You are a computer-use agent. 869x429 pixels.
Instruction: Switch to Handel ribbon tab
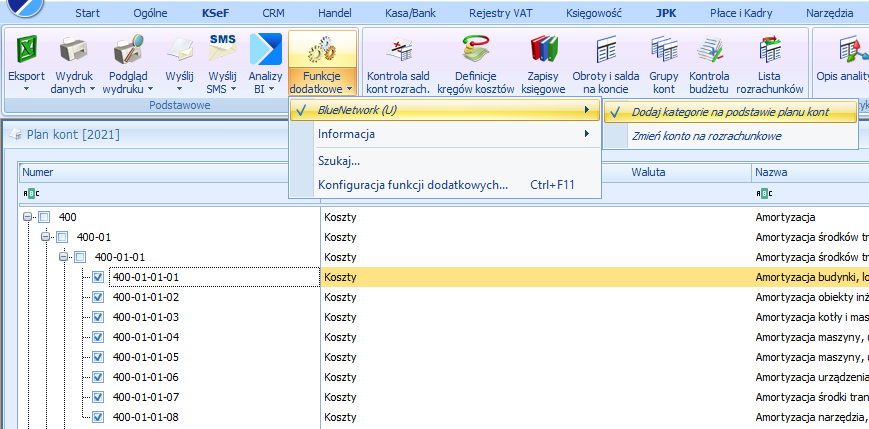pos(335,13)
